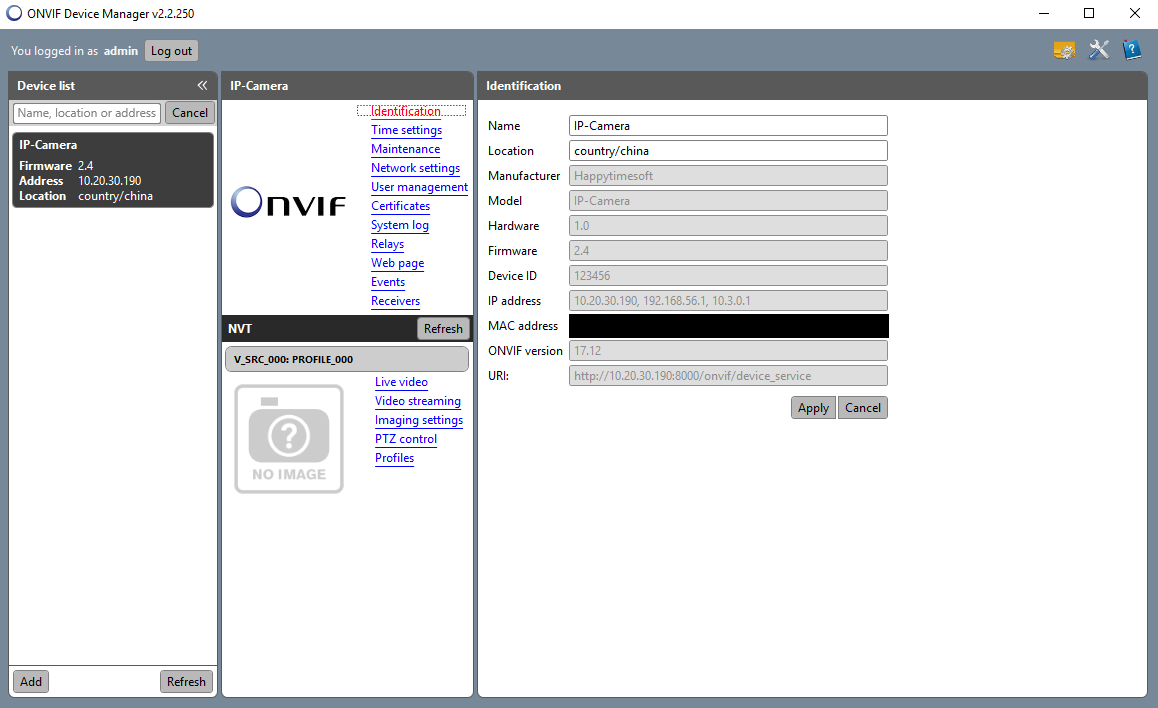
Task: Refresh the device list
Action: pos(186,681)
